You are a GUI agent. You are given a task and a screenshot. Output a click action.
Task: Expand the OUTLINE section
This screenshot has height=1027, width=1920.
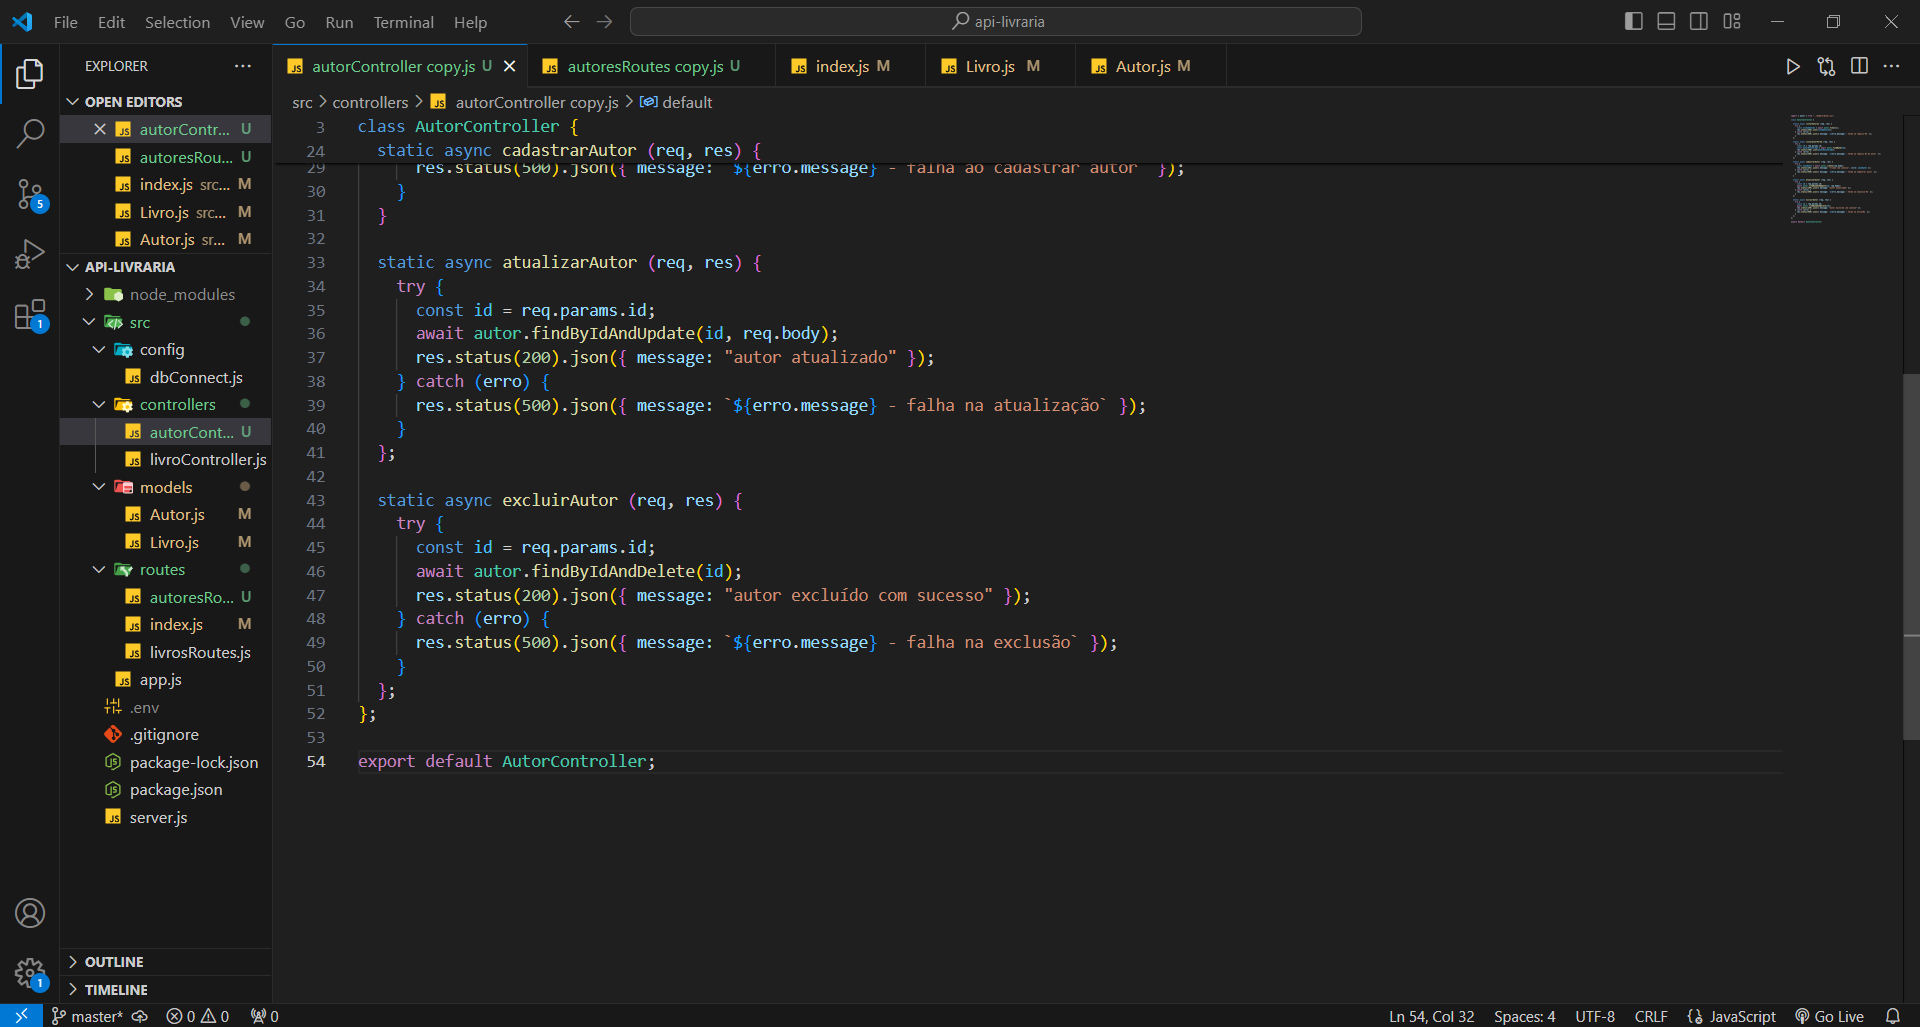click(166, 962)
